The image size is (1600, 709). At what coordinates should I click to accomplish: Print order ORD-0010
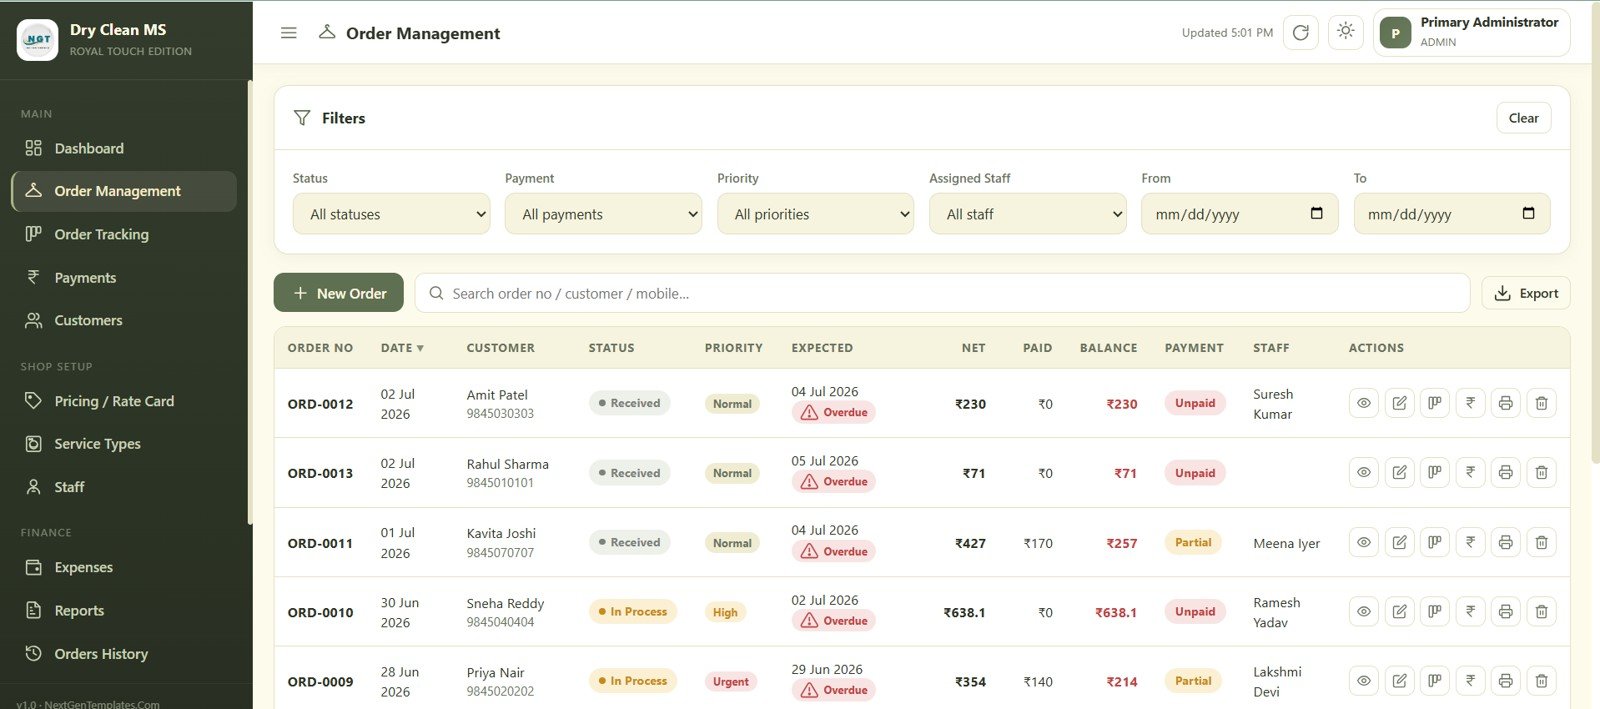pos(1506,611)
